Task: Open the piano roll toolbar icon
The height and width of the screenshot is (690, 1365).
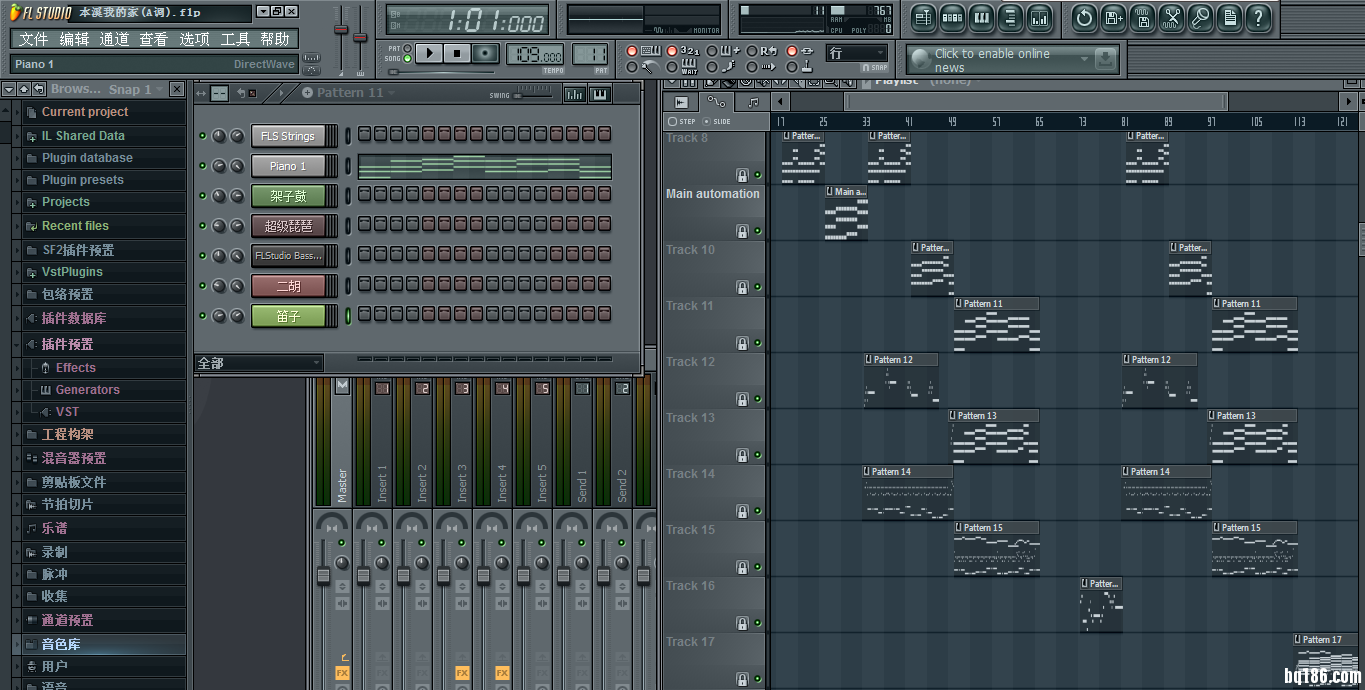Action: click(x=981, y=18)
